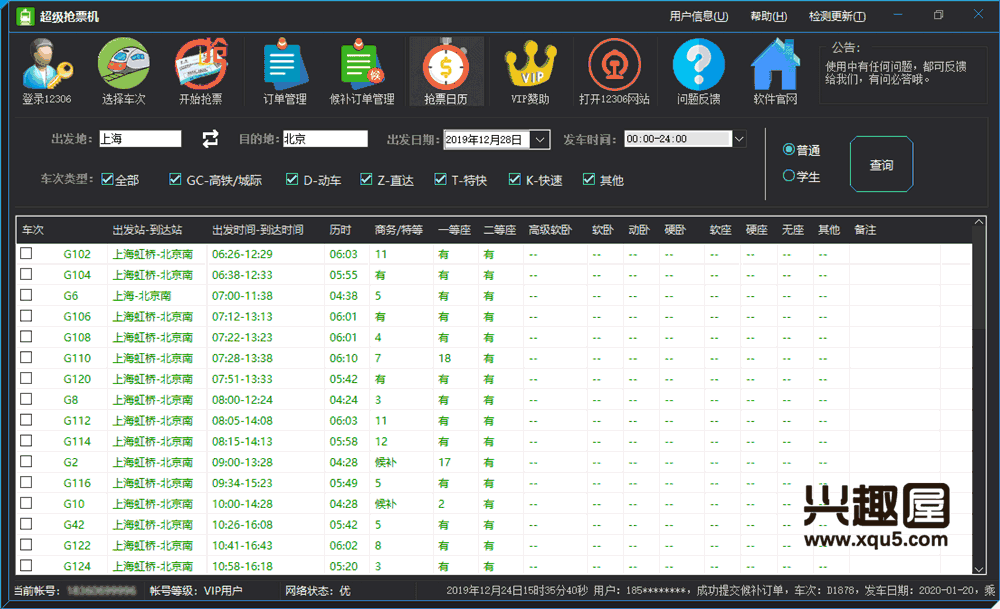Click the 网络状态: 优 status text
The image size is (1000, 609).
pos(318,591)
